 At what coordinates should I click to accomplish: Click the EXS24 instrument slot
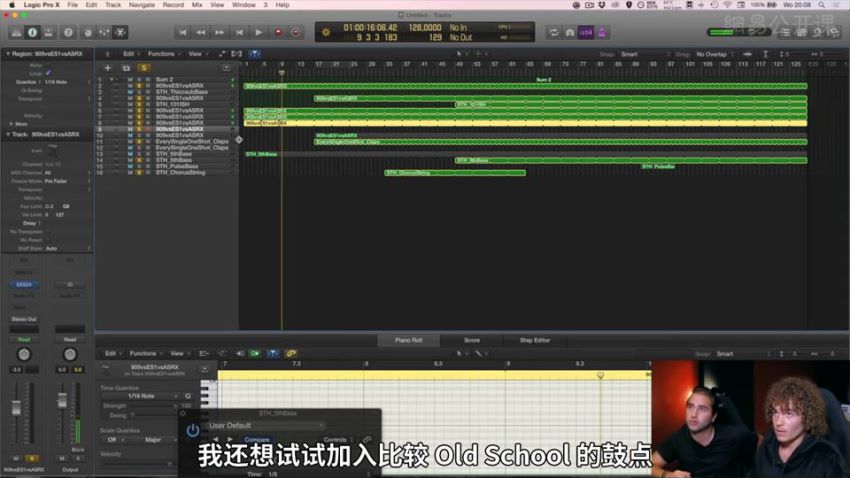point(24,285)
